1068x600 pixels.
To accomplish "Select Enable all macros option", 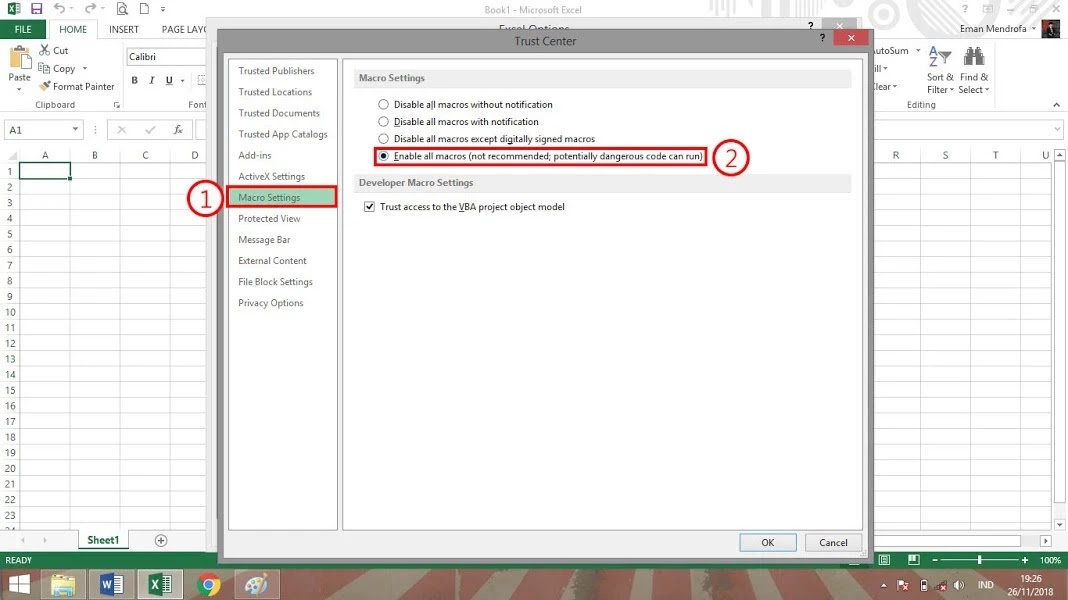I will [383, 156].
